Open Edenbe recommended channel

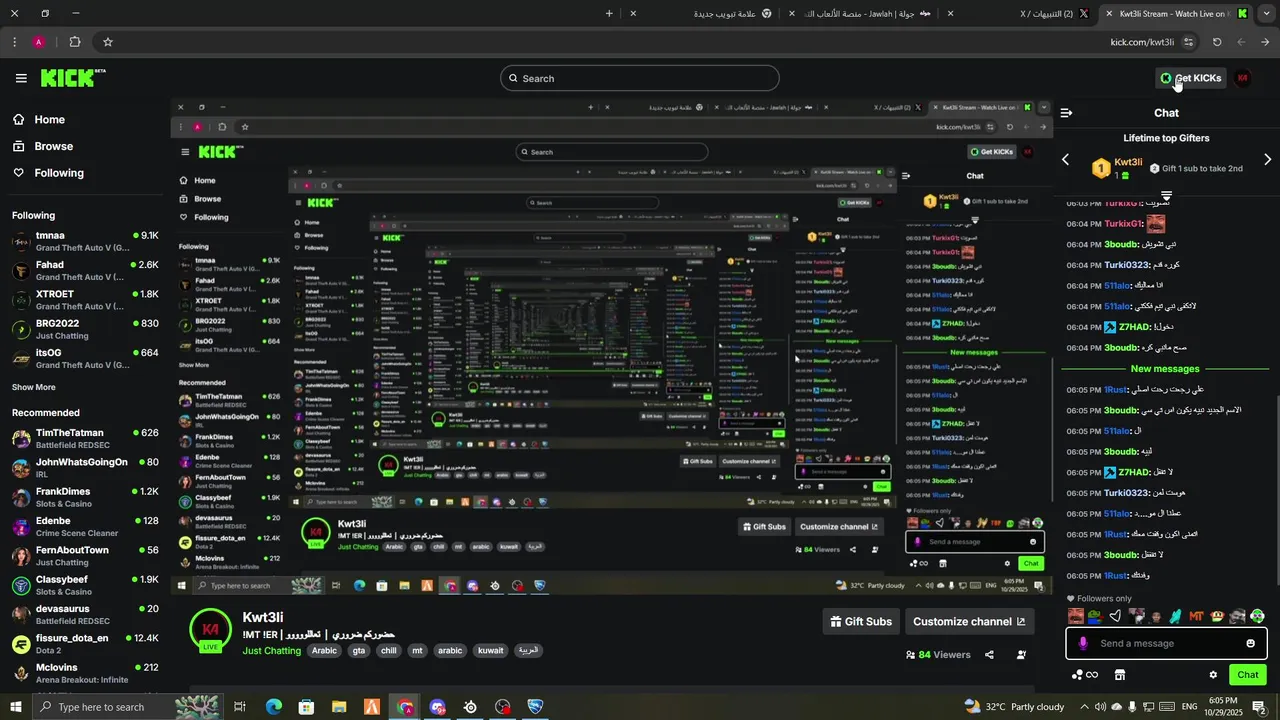(x=85, y=526)
